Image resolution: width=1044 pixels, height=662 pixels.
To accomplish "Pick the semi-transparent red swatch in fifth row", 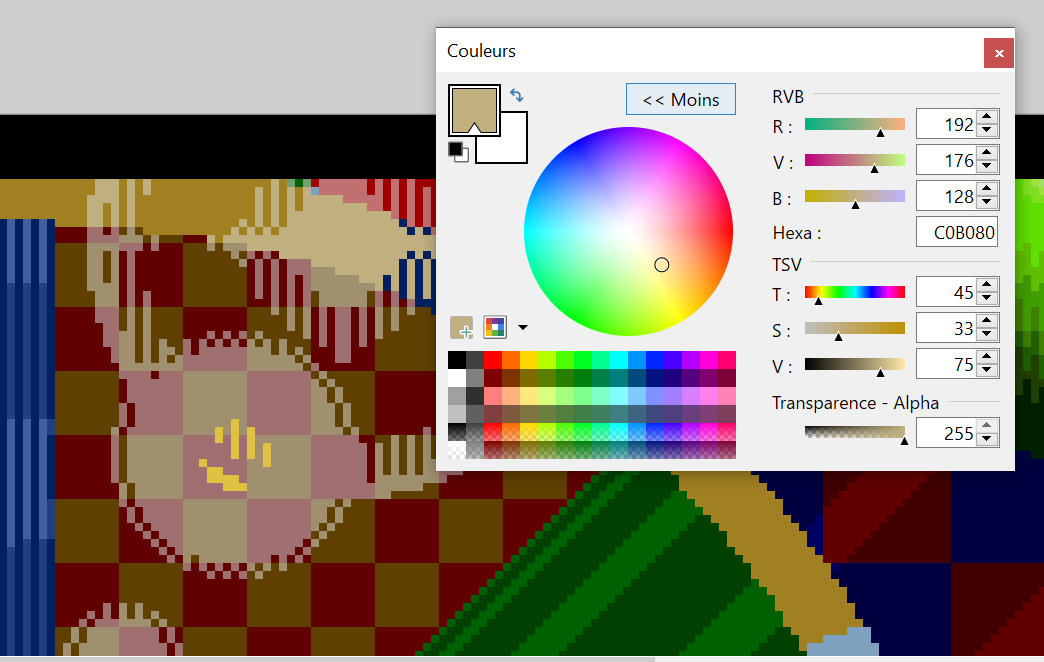I will [x=493, y=432].
